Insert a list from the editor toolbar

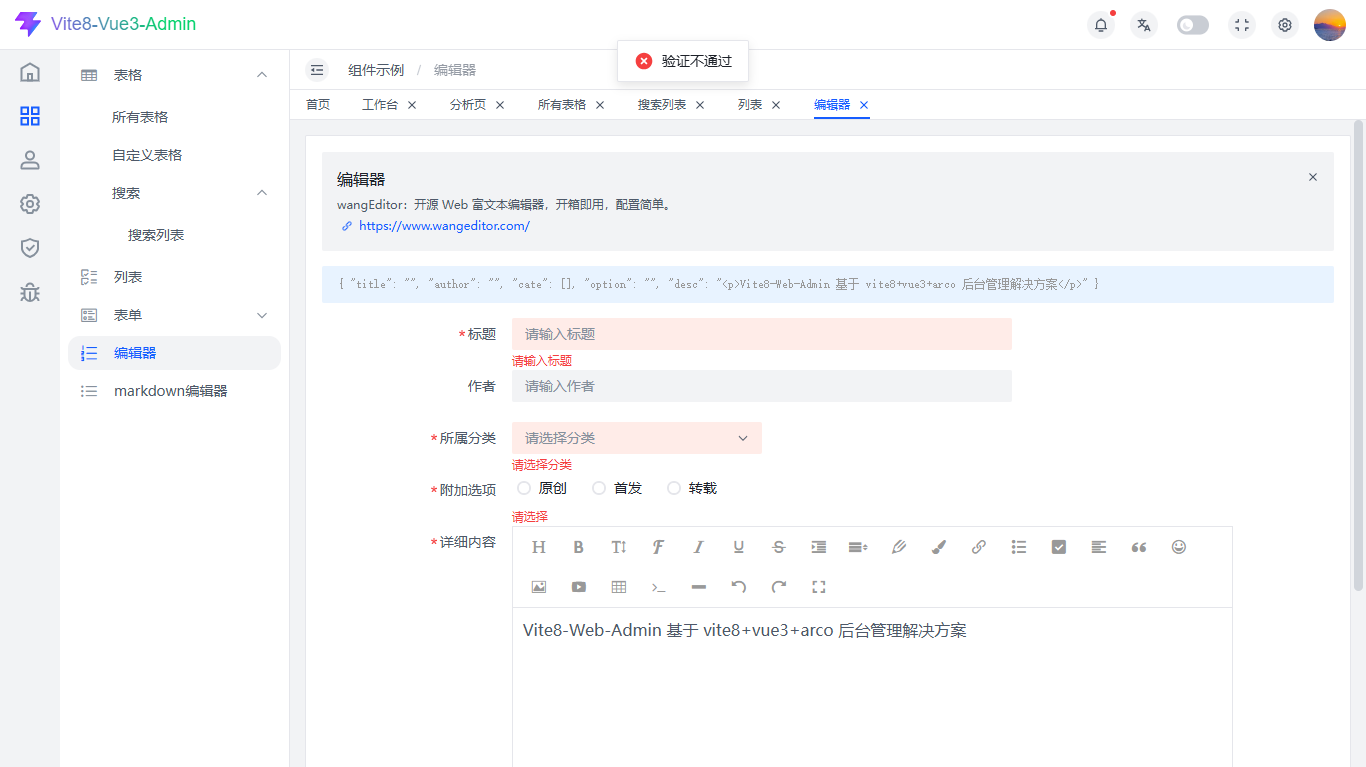coord(1019,547)
